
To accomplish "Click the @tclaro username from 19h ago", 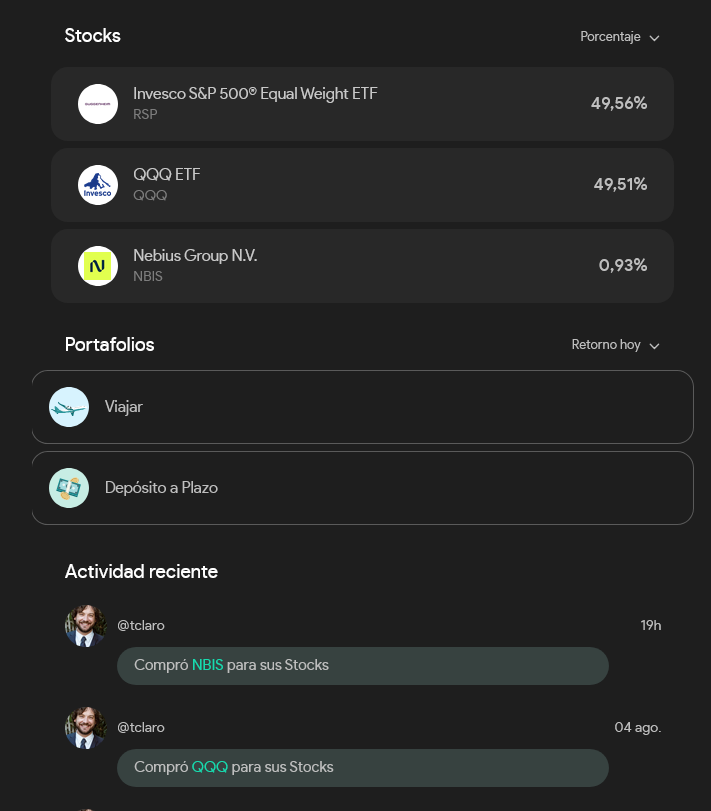I will coord(141,625).
